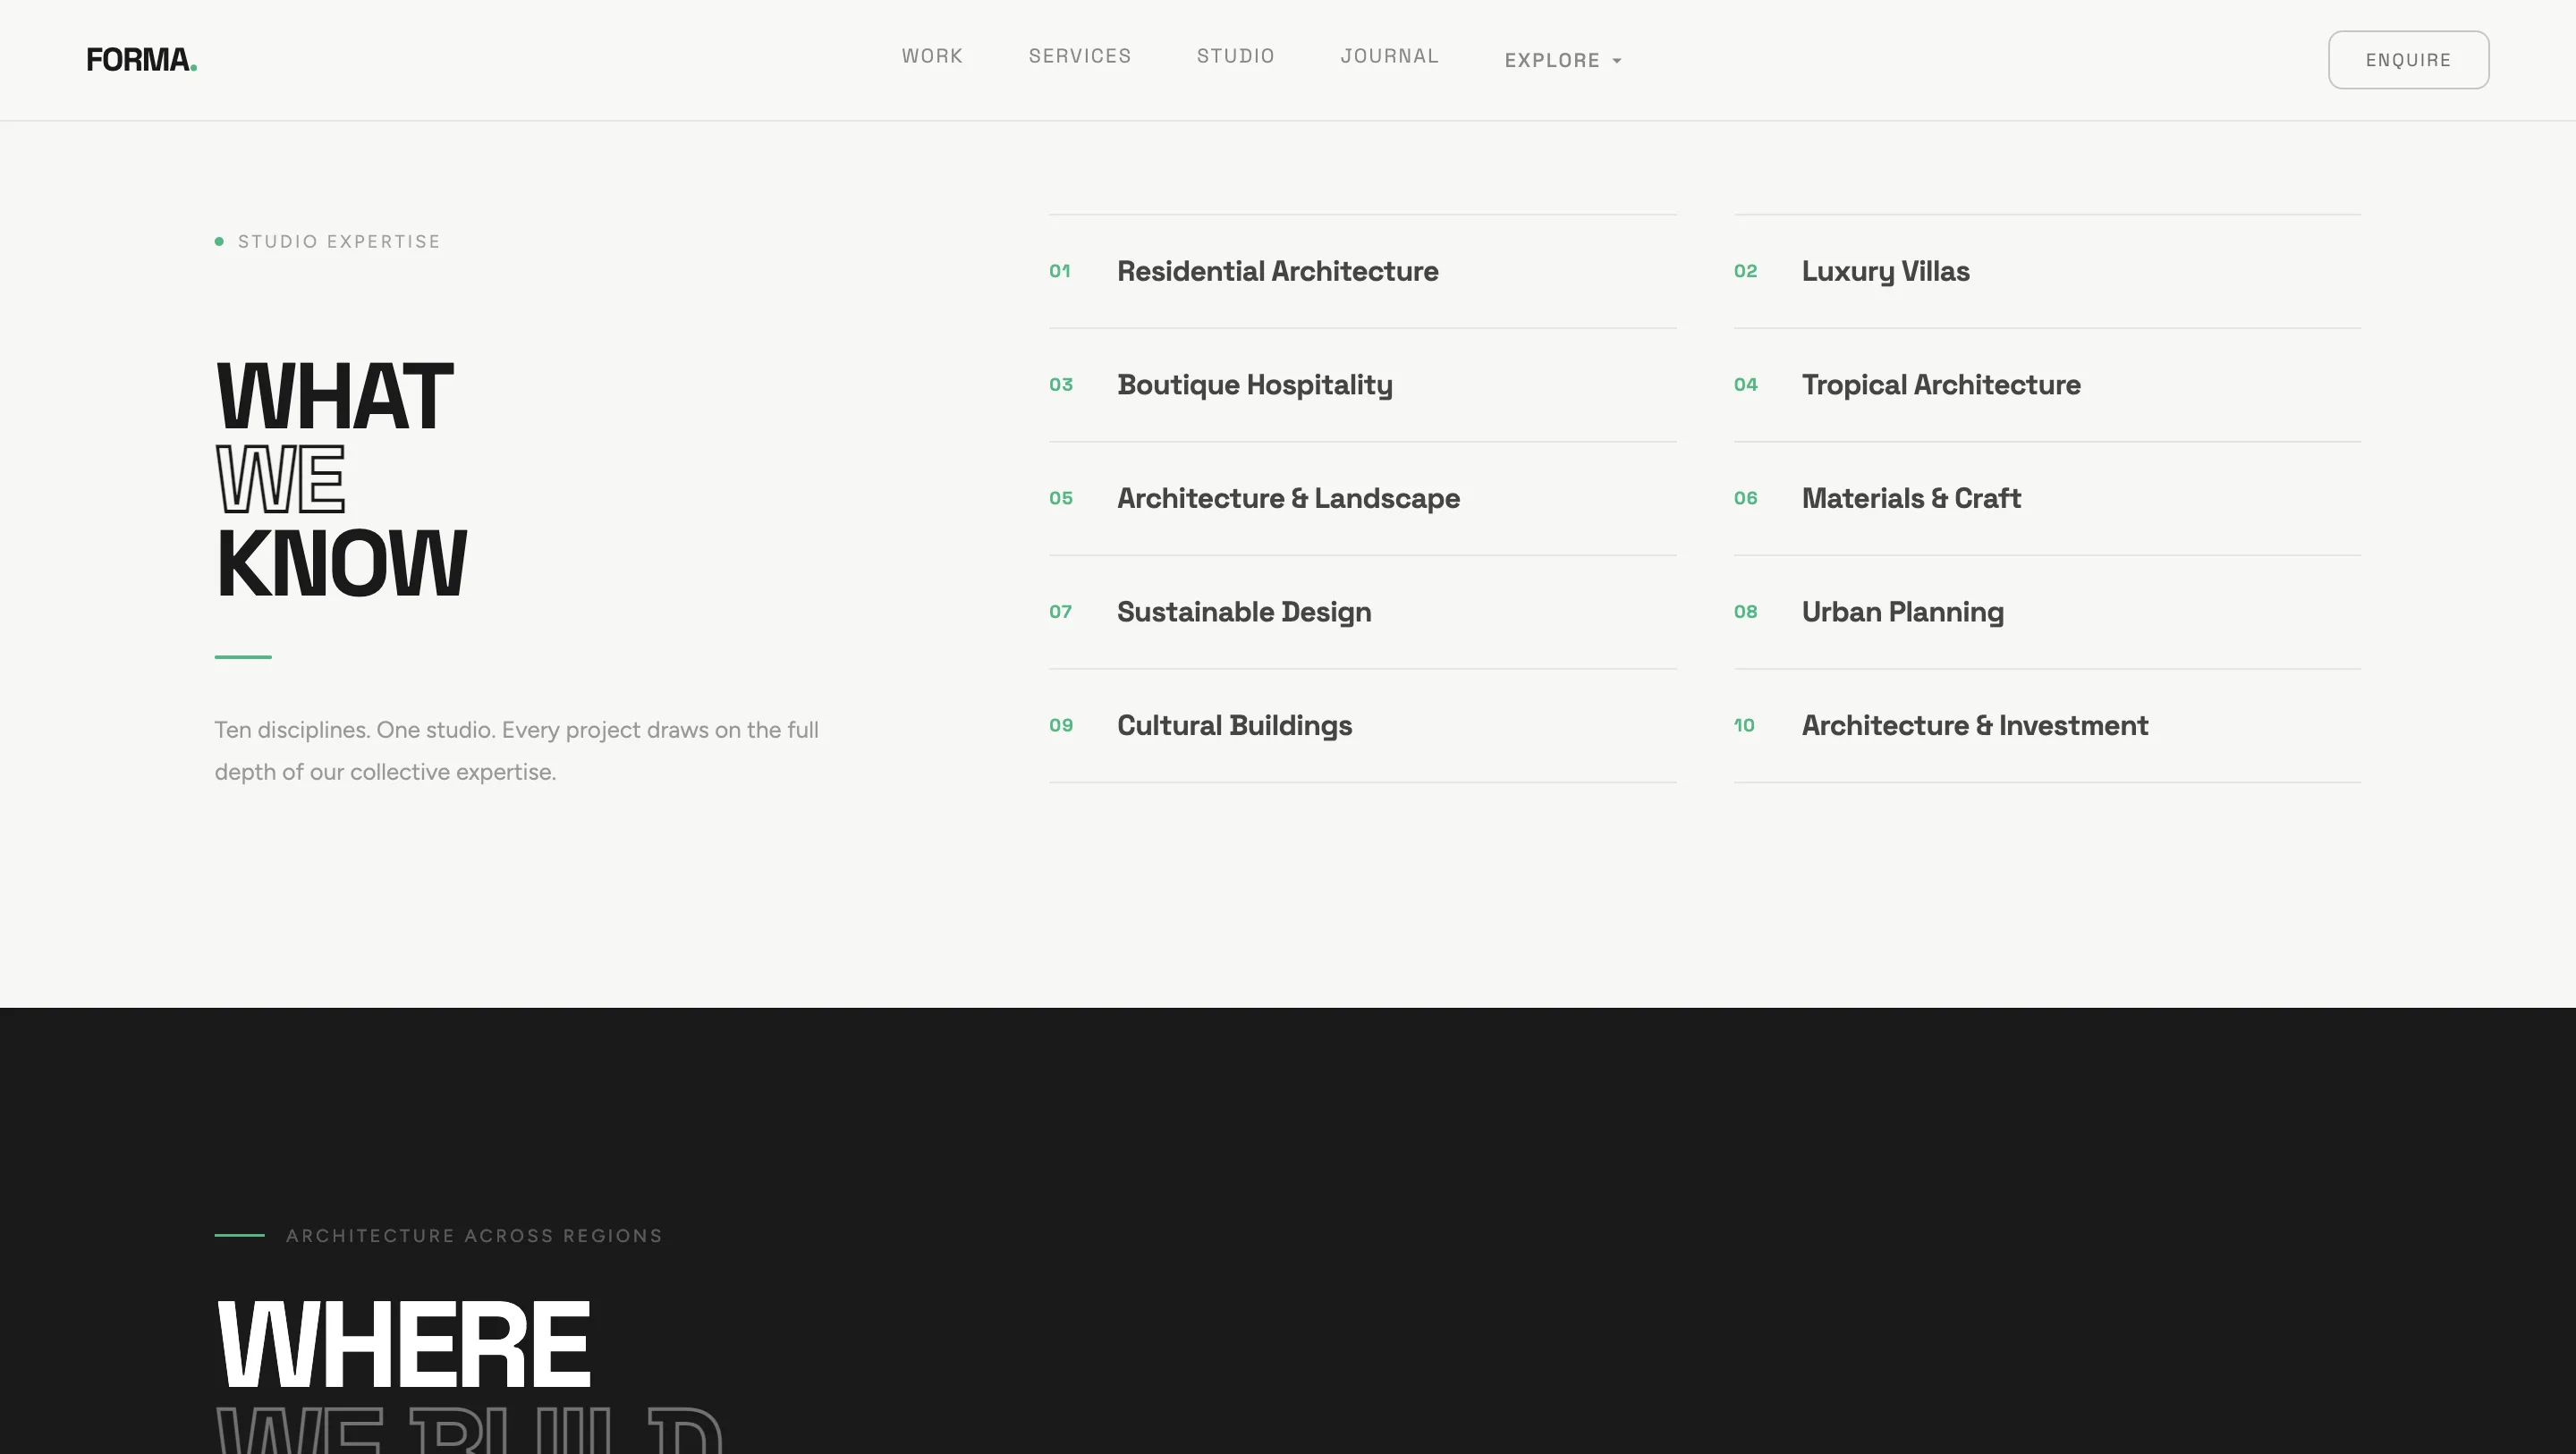Image resolution: width=2576 pixels, height=1454 pixels.
Task: Open the WORK page
Action: [x=932, y=56]
